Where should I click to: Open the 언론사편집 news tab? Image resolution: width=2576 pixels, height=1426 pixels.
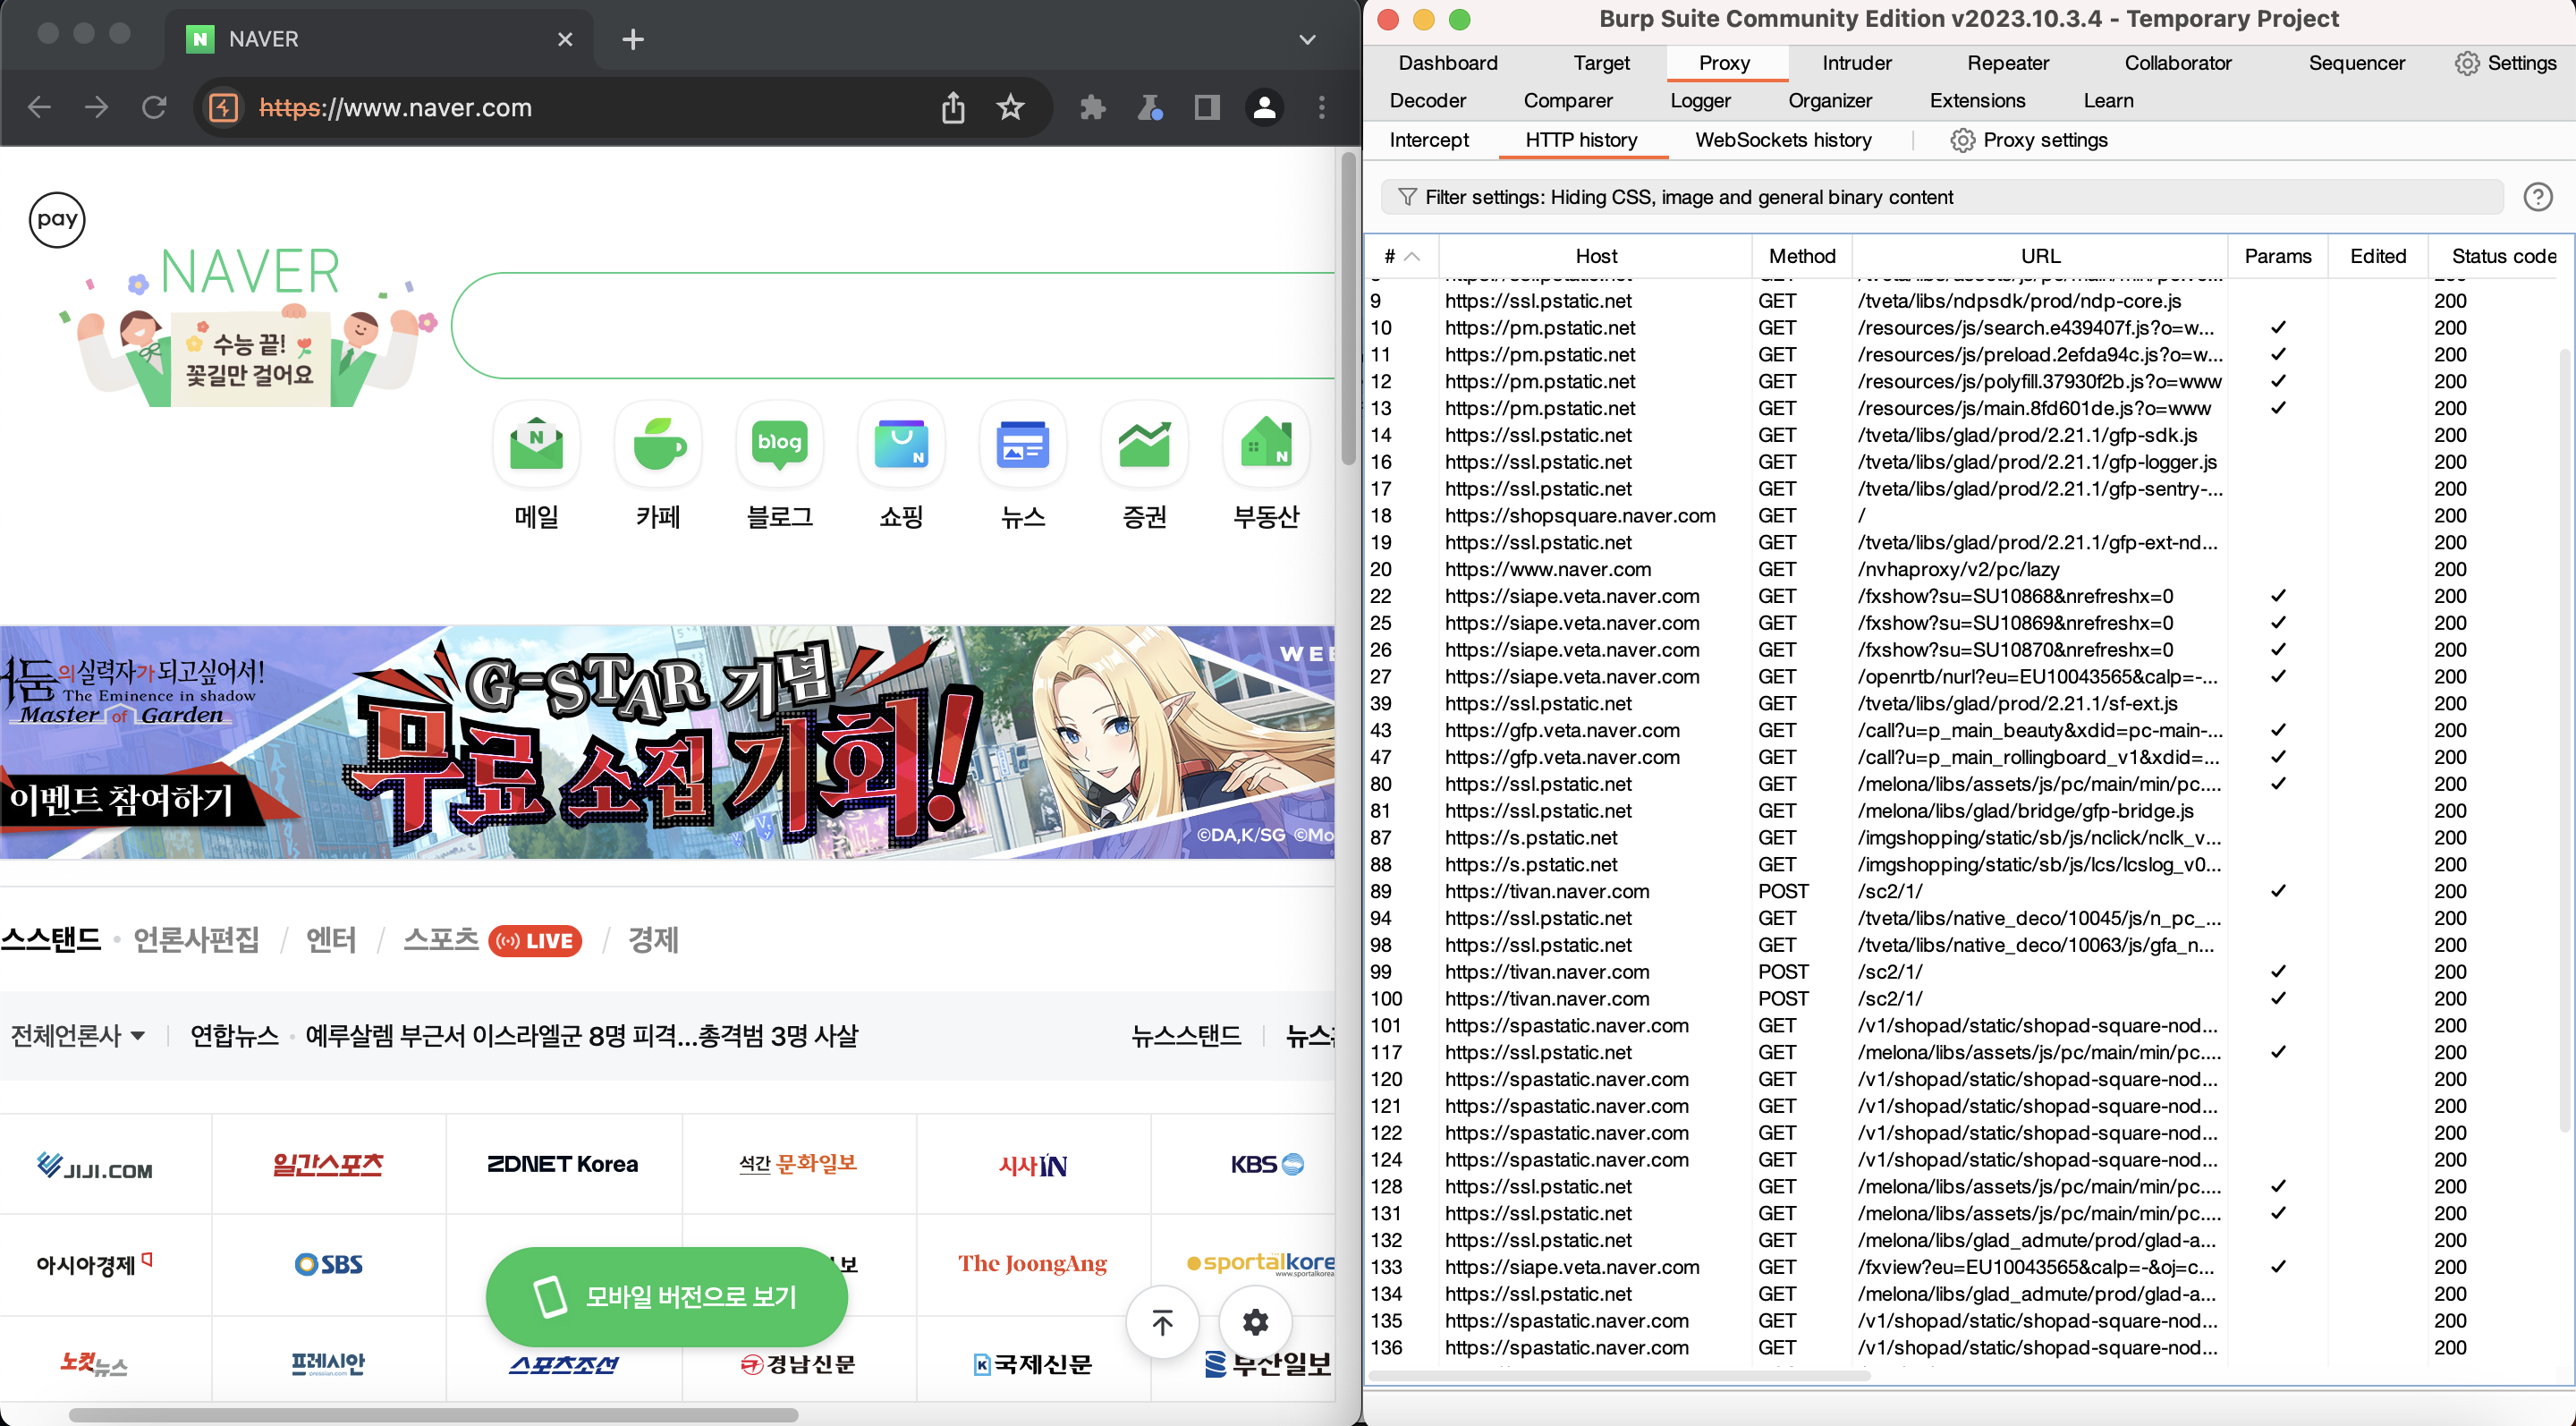196,940
